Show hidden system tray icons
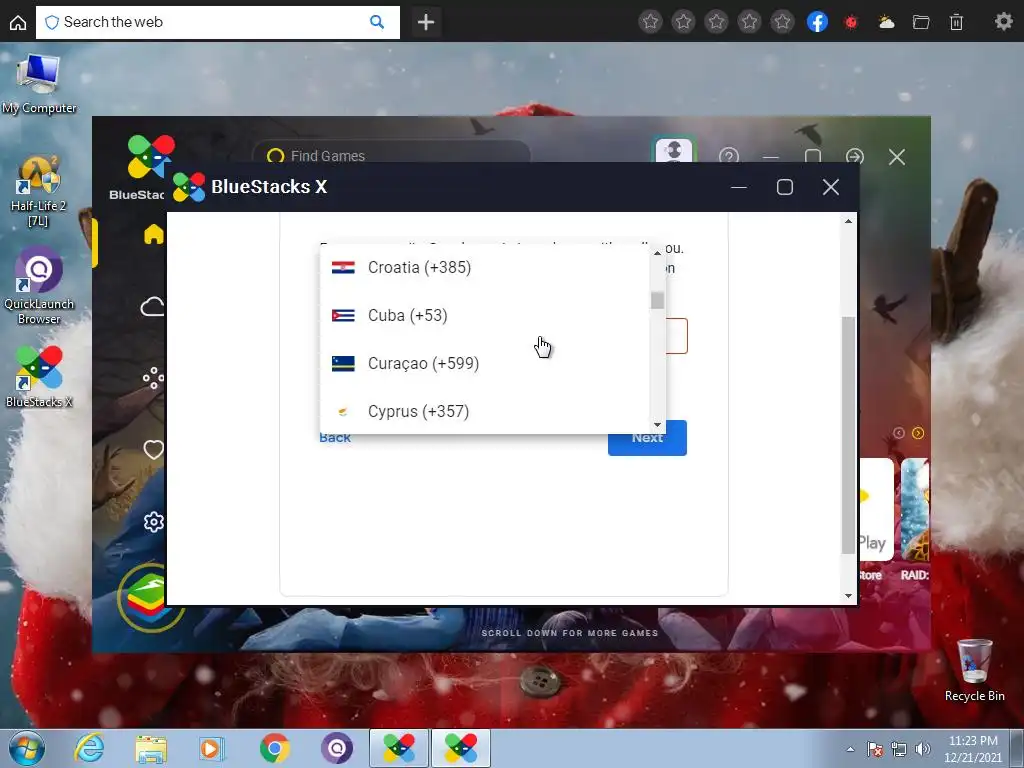 coord(850,749)
